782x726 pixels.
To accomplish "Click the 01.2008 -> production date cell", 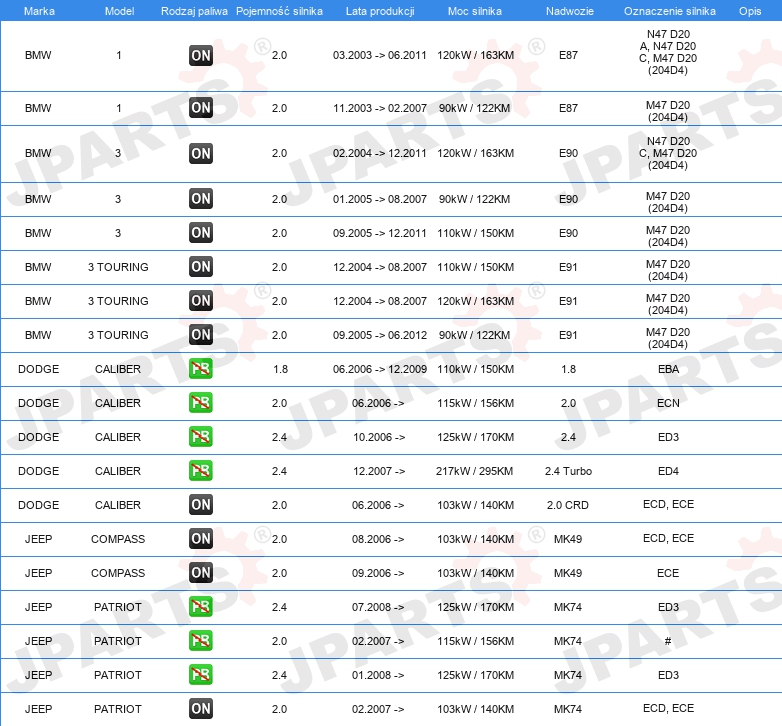I will point(378,675).
